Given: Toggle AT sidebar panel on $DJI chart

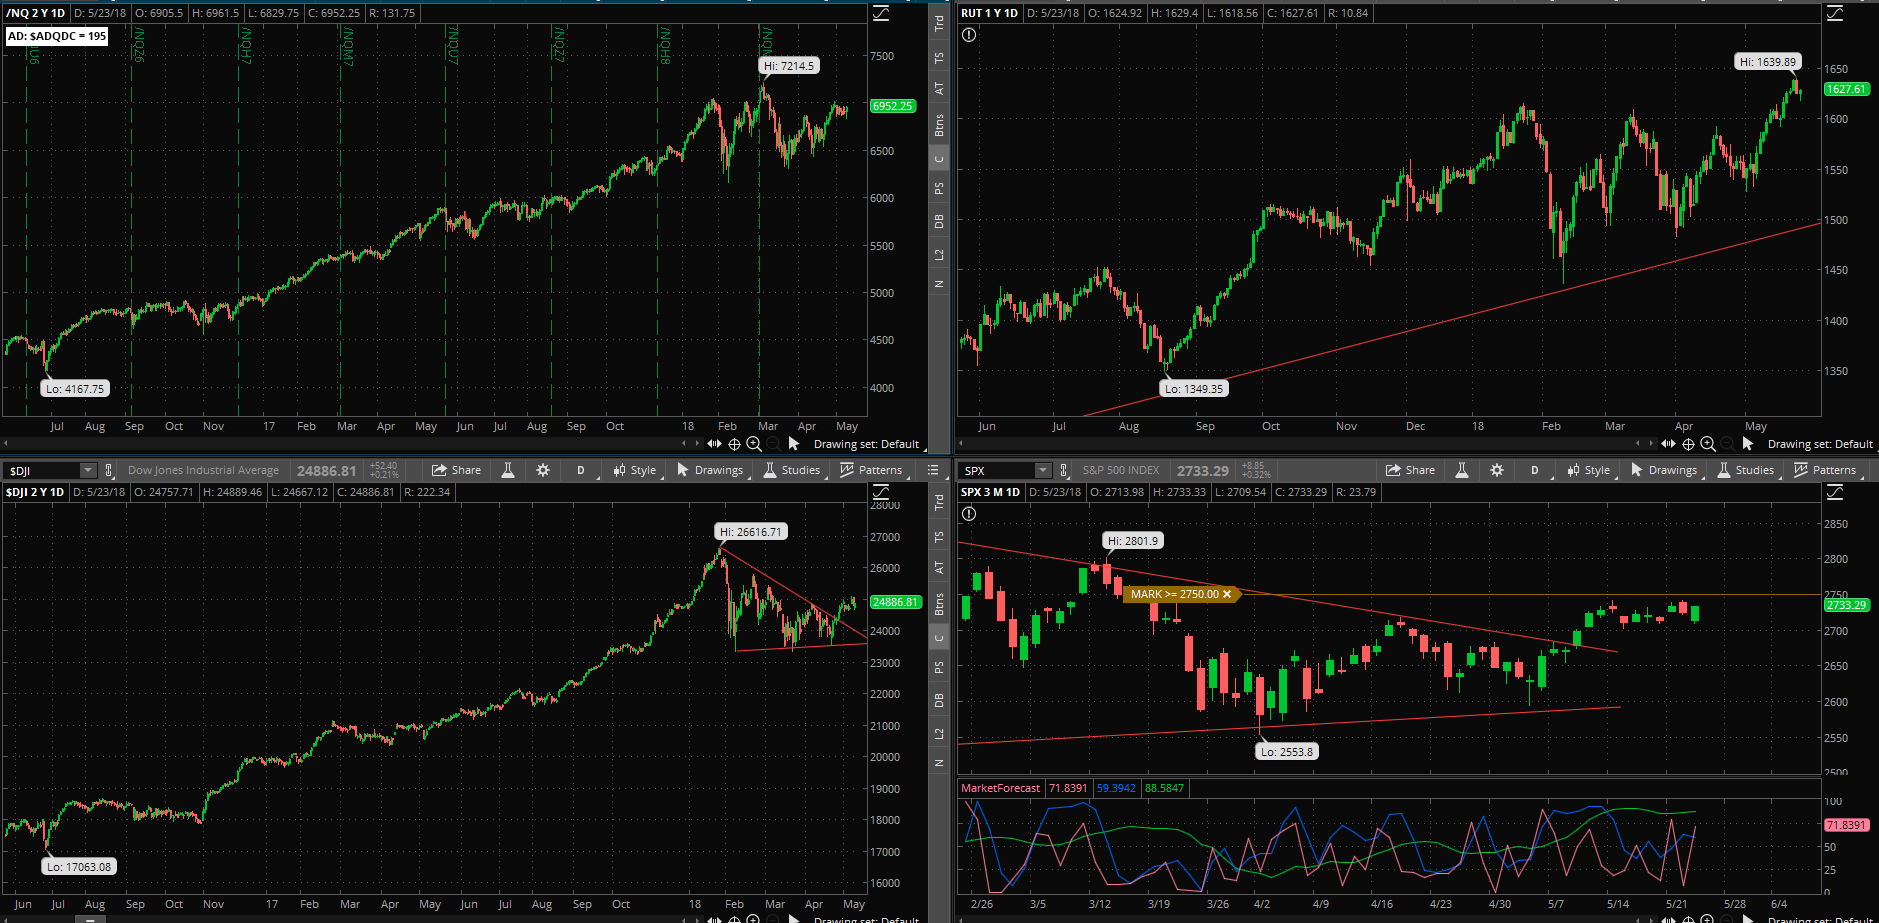Looking at the screenshot, I should coord(939,567).
